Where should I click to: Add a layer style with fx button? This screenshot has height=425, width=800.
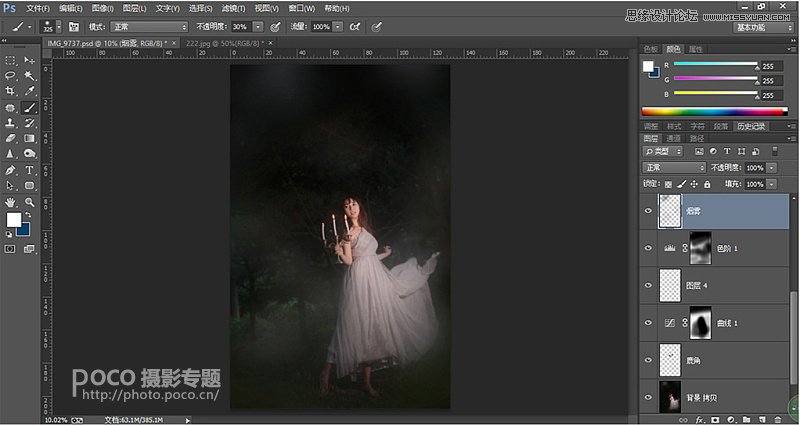(x=700, y=419)
